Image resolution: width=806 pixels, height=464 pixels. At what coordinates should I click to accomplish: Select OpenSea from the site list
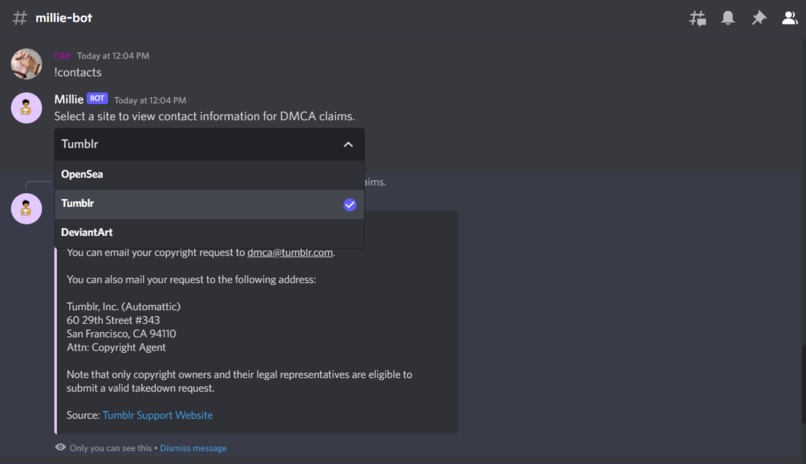point(209,175)
